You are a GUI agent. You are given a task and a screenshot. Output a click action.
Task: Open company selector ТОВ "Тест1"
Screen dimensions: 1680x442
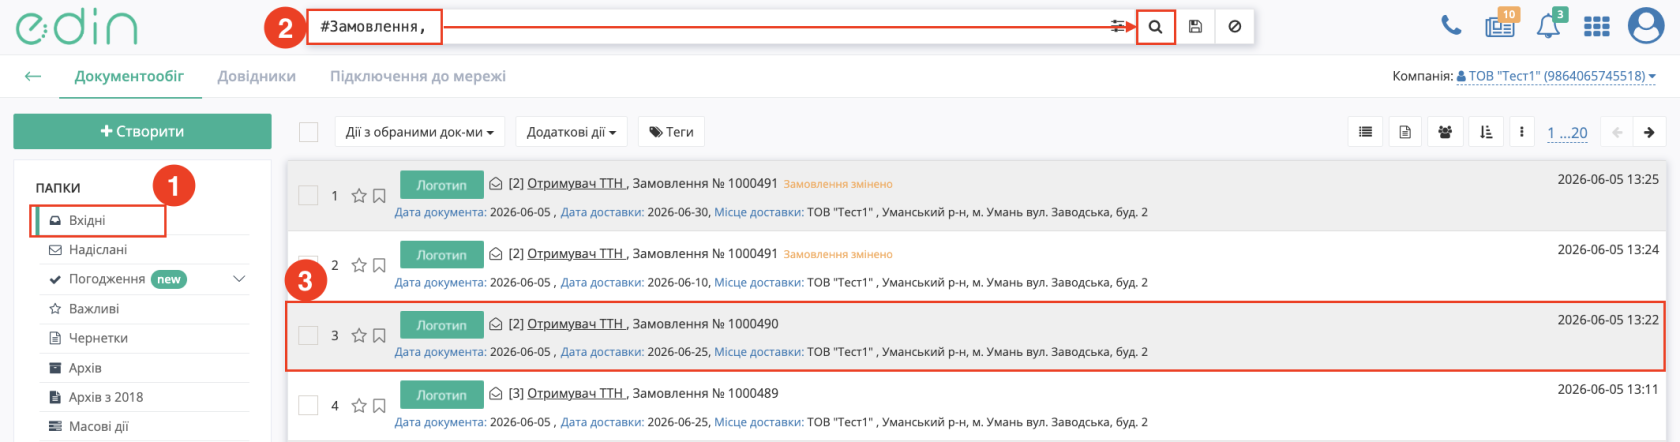[x=1556, y=76]
